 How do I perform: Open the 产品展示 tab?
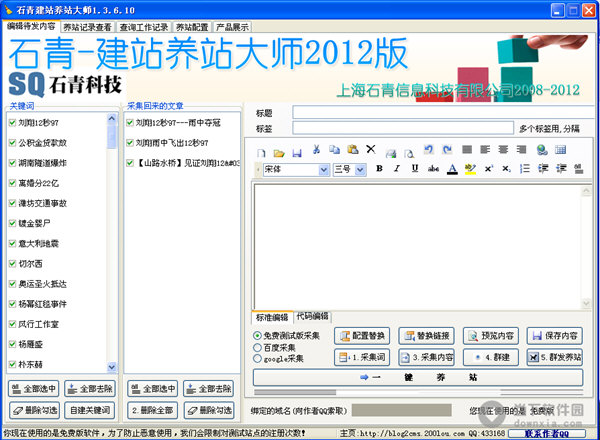tap(232, 27)
